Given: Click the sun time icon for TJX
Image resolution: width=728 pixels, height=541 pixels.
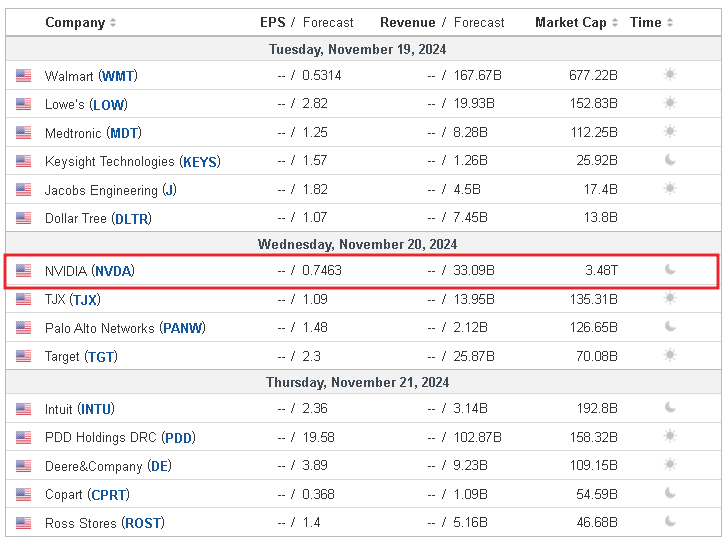Looking at the screenshot, I should [670, 298].
